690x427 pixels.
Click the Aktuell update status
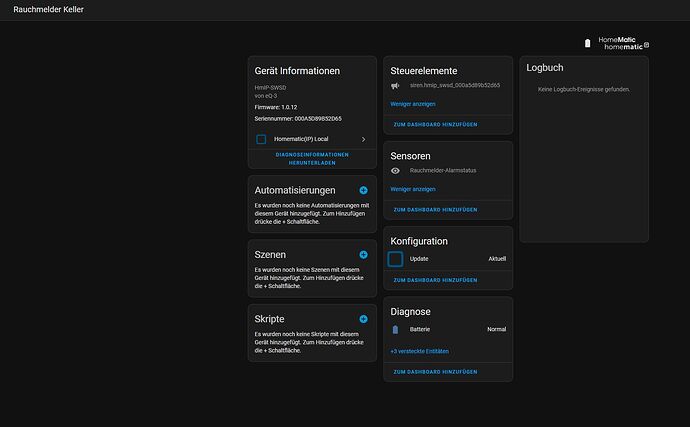pyautogui.click(x=497, y=259)
